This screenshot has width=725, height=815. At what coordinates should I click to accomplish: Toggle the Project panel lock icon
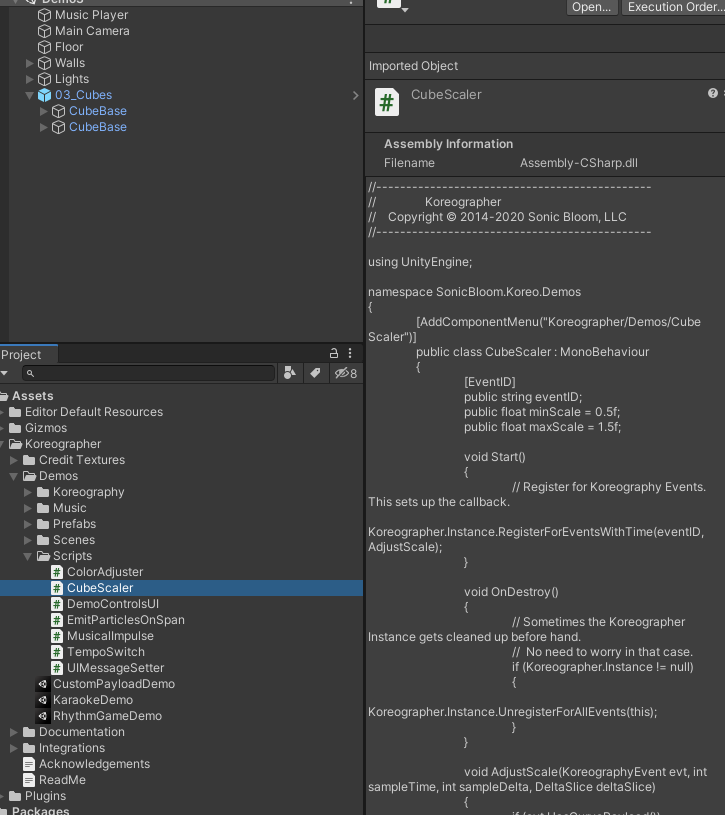(334, 353)
